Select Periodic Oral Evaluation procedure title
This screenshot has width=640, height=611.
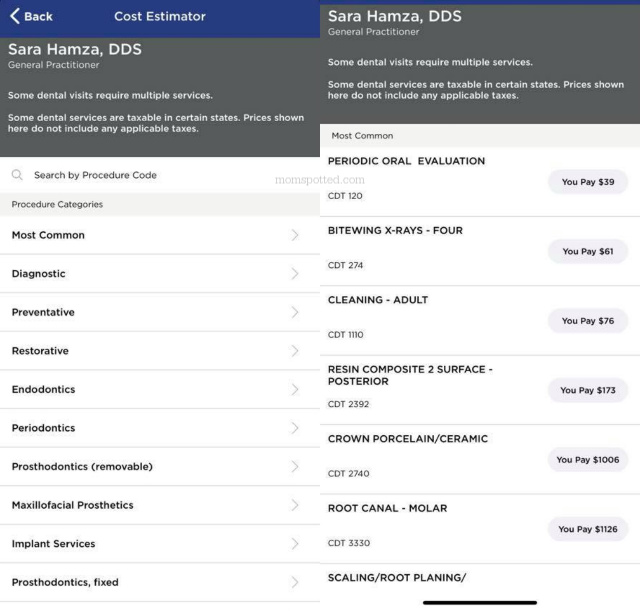[407, 161]
